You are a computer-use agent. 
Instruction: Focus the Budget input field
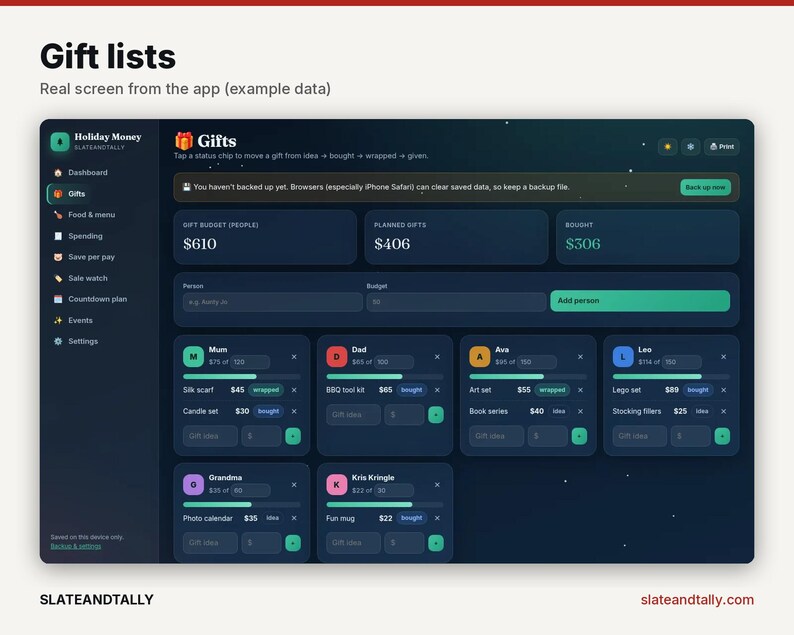pos(456,302)
